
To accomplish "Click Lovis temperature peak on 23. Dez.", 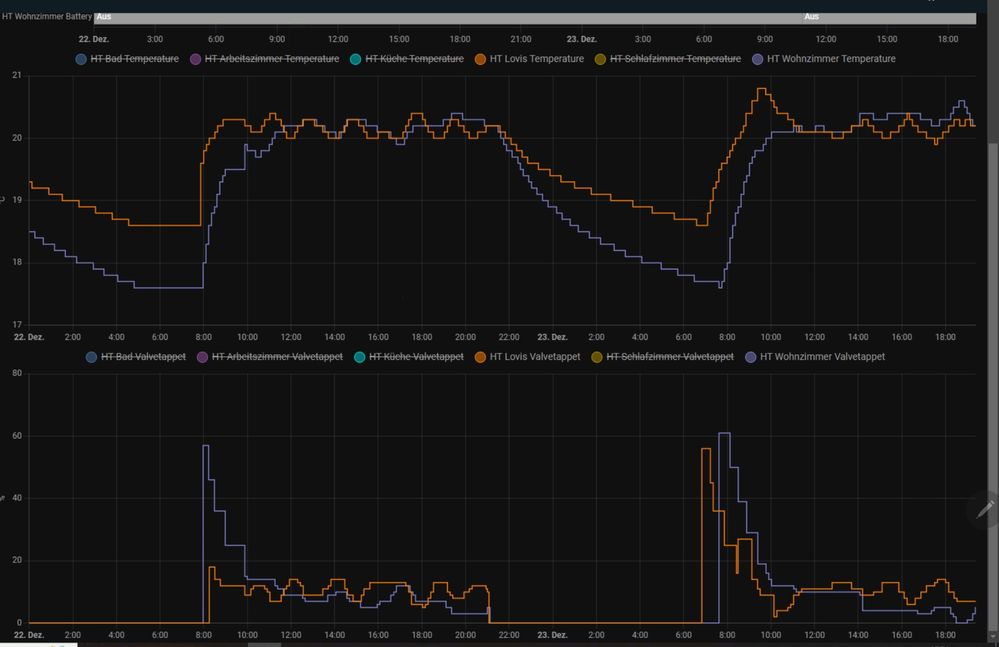I will [762, 89].
